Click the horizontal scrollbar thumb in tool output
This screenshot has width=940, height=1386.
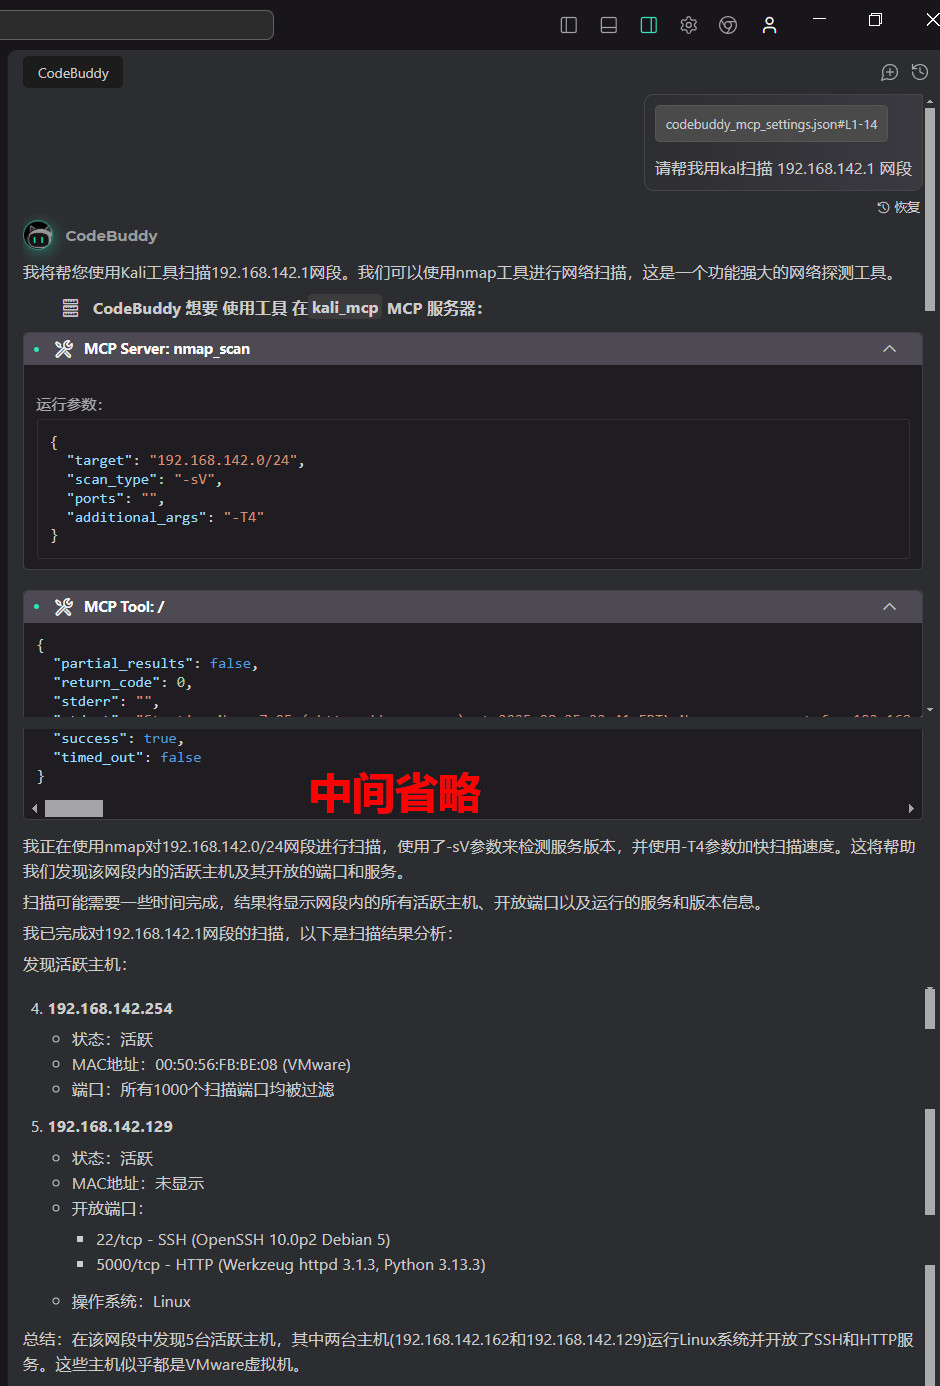74,808
